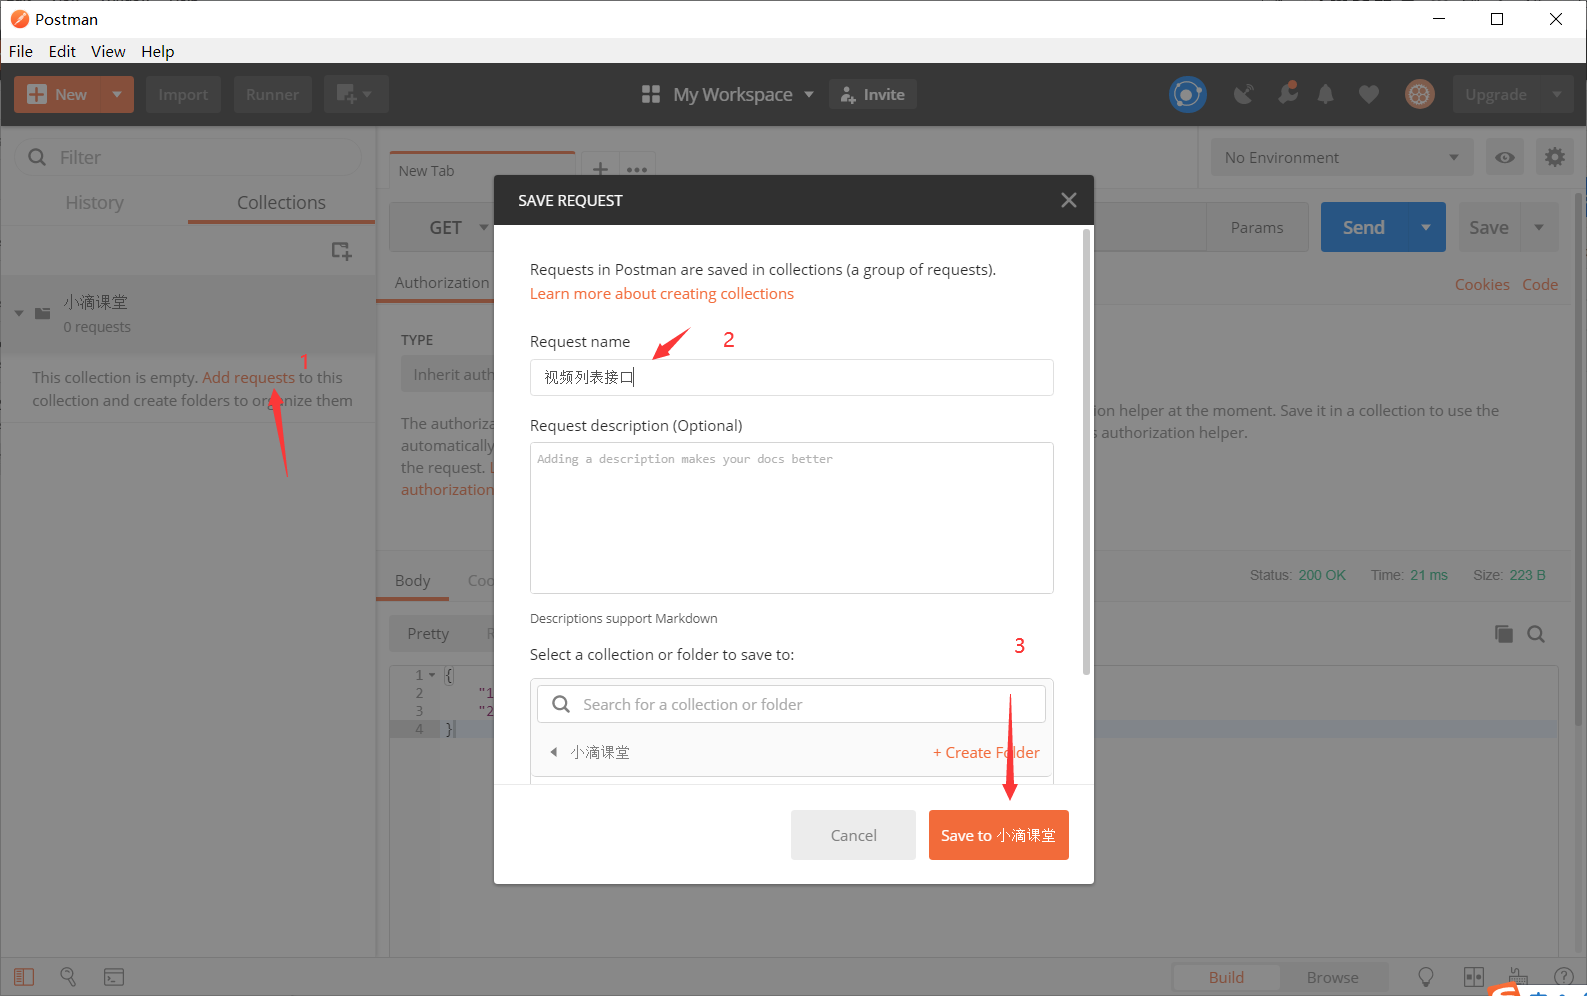Open the Save dropdown arrow
Screen dimensions: 1587x996
click(x=1539, y=227)
